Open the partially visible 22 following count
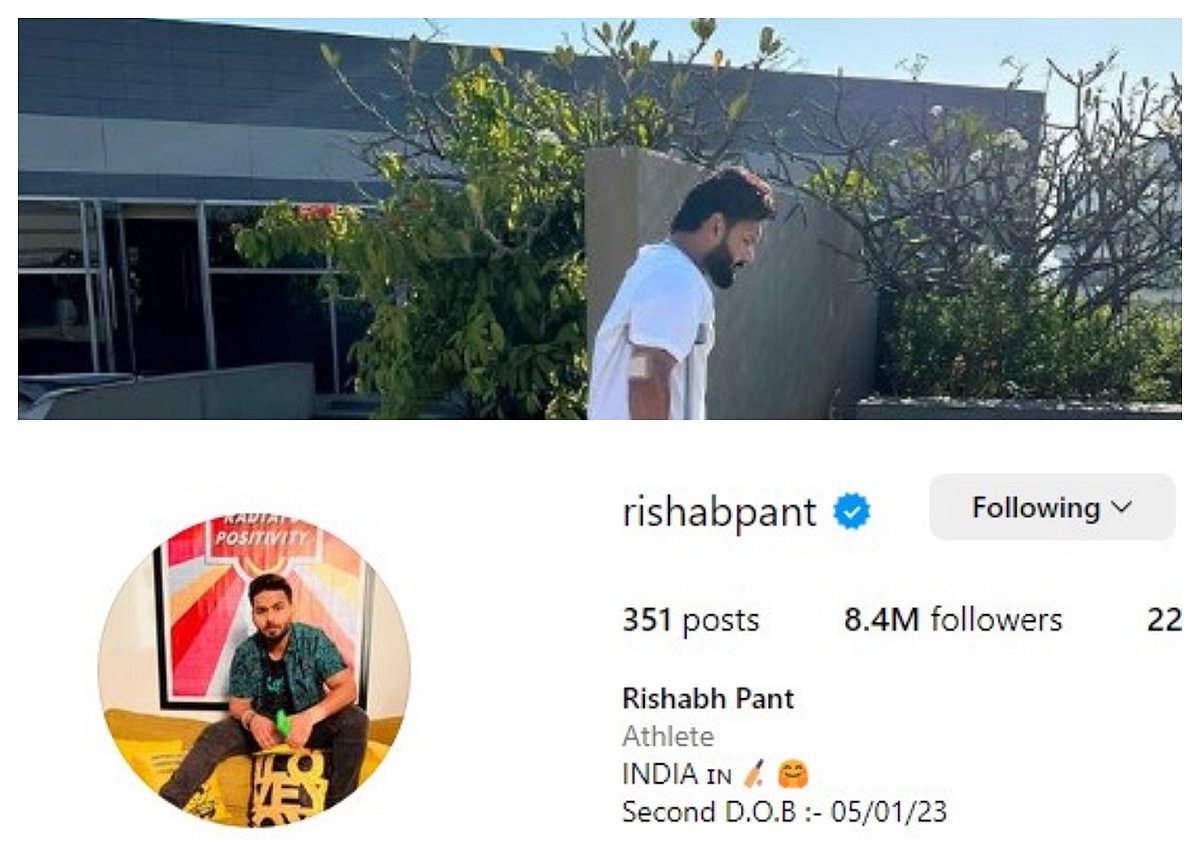1200x857 pixels. 1164,620
